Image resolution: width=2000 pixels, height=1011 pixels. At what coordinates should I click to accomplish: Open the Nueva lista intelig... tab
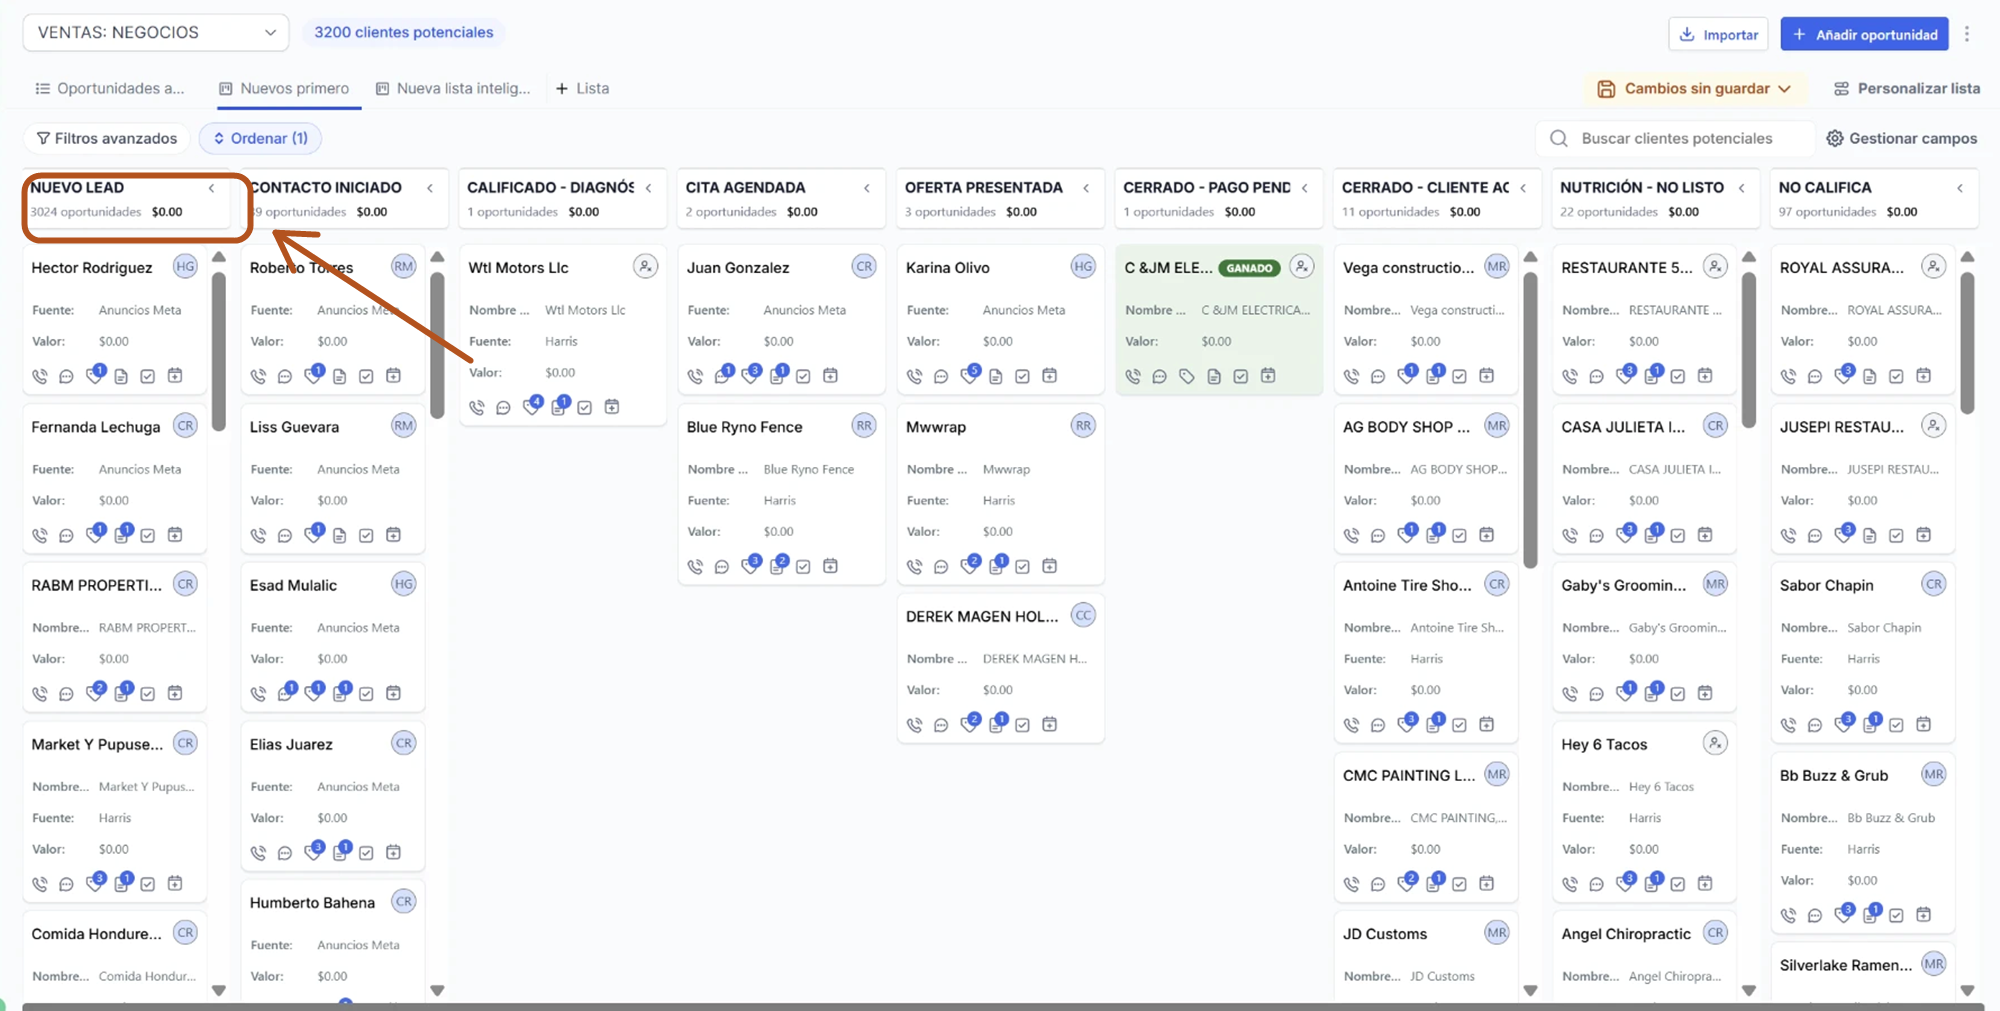point(453,88)
